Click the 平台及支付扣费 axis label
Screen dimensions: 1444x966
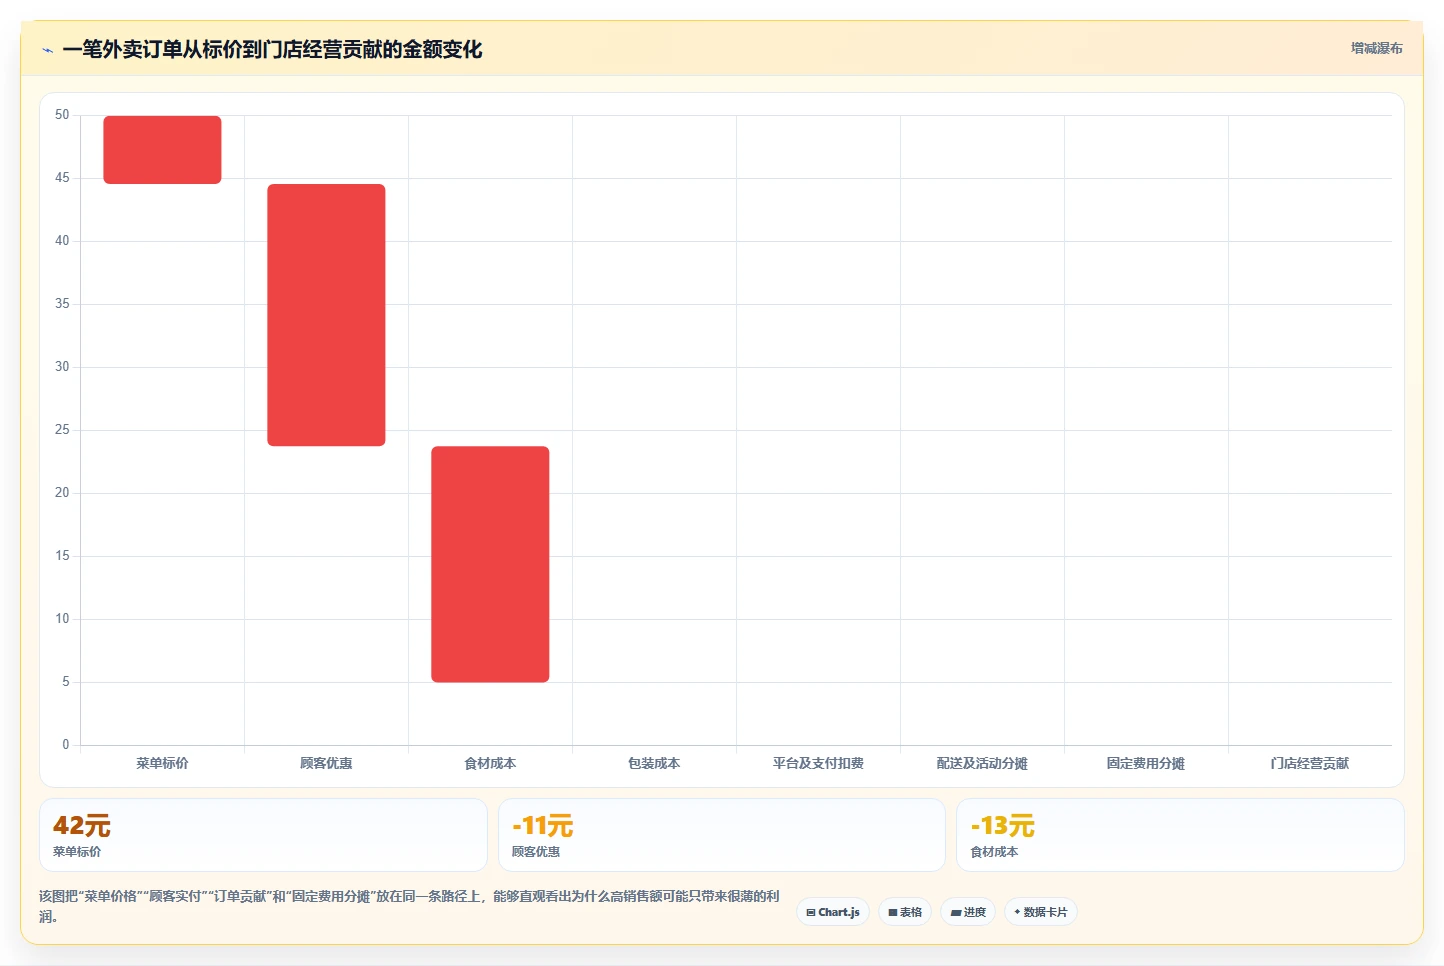818,763
